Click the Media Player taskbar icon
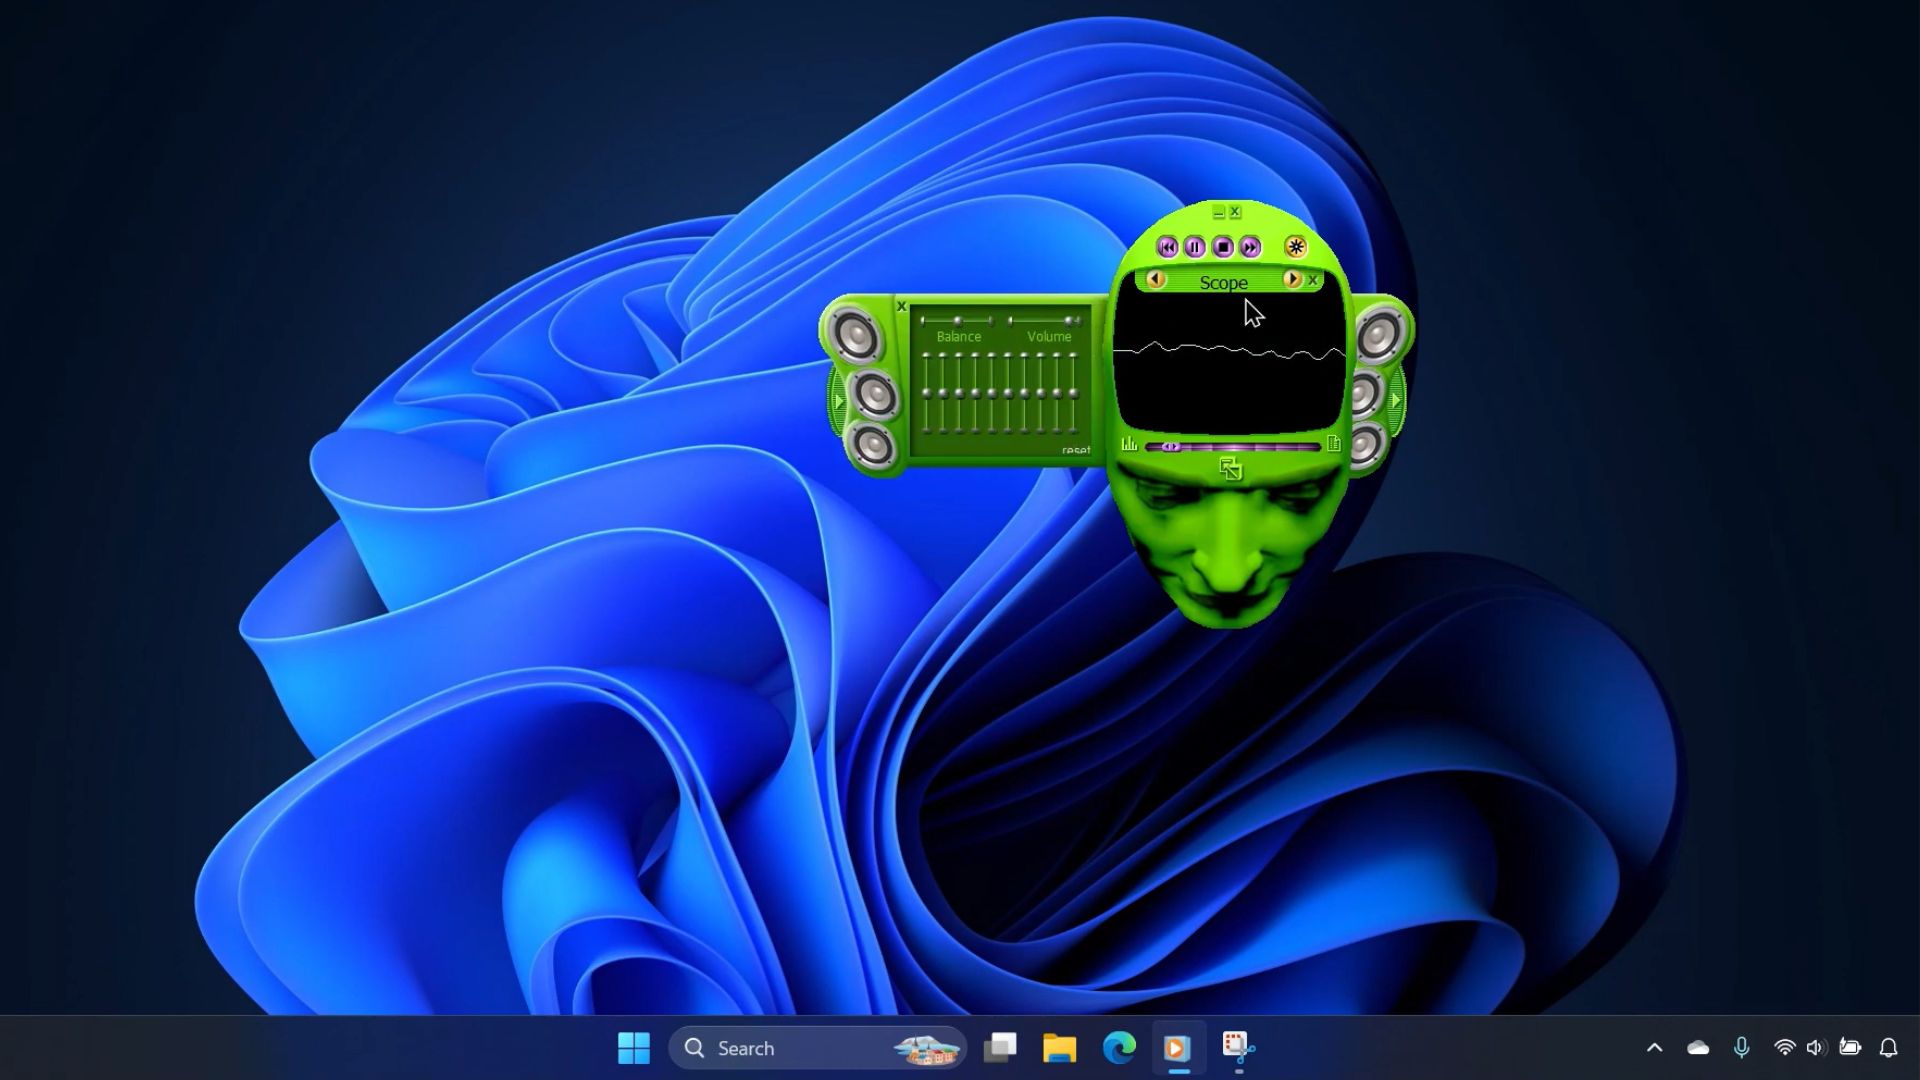1920x1080 pixels. 1178,1048
